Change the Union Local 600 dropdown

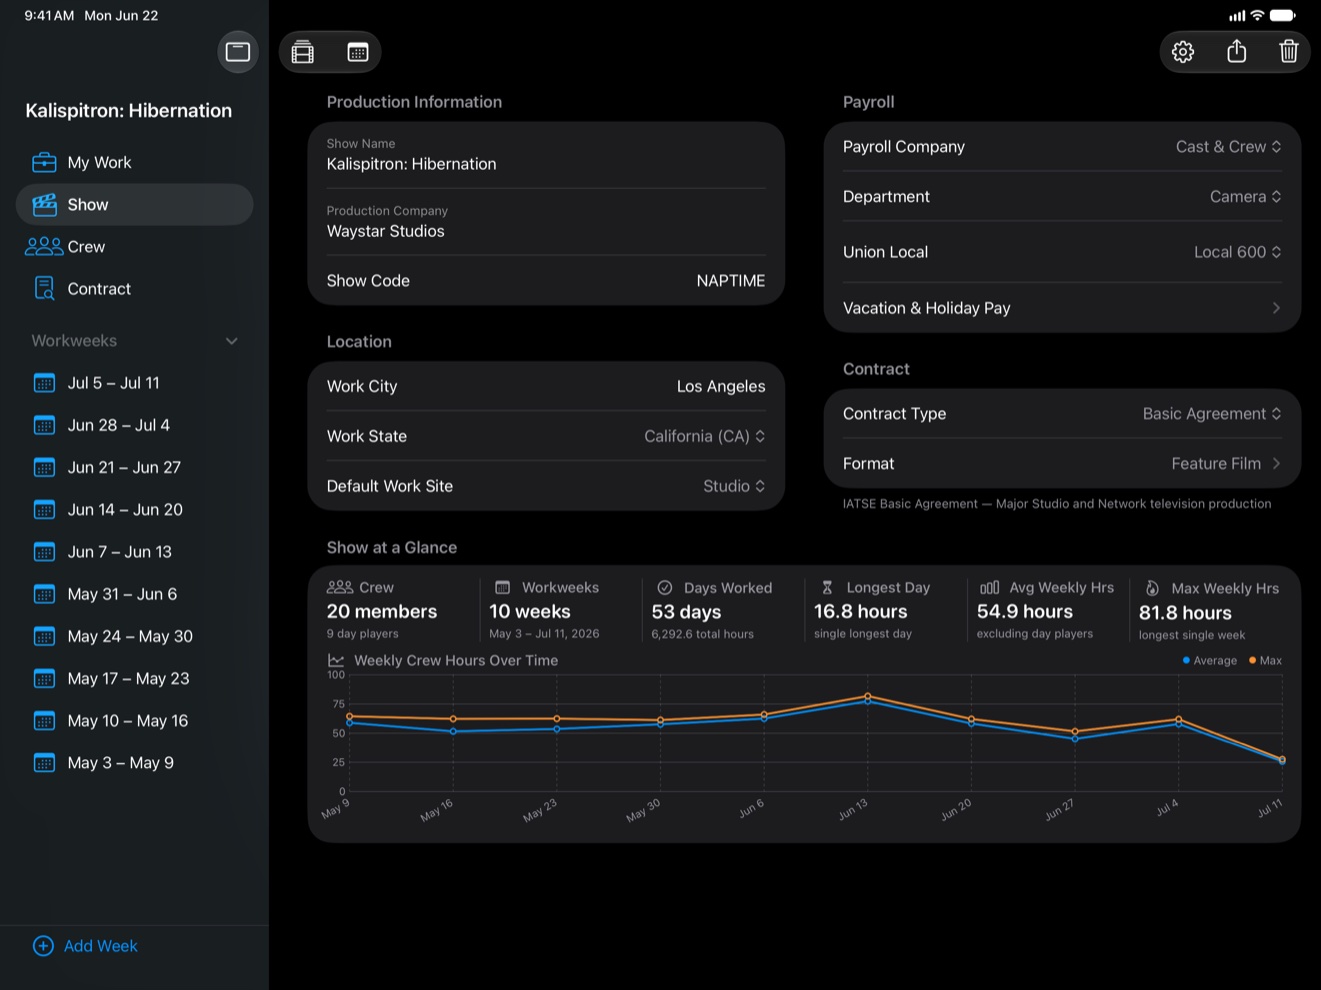pos(1238,252)
